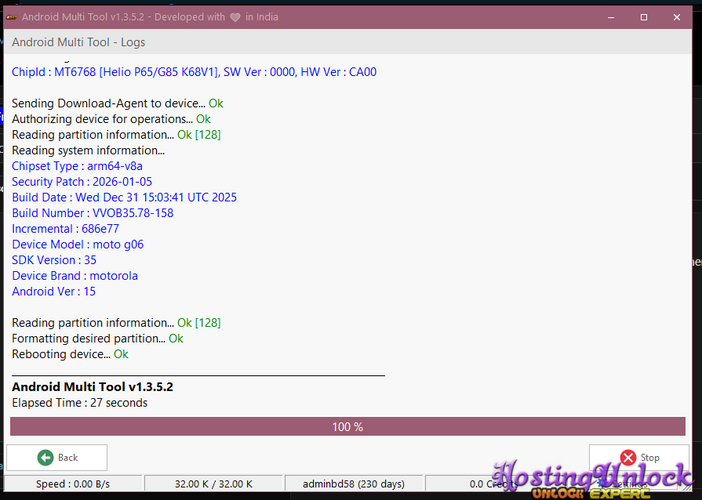Click the Android Multi Tool app icon in title bar
Viewport: 702px width, 500px height.
pyautogui.click(x=11, y=17)
